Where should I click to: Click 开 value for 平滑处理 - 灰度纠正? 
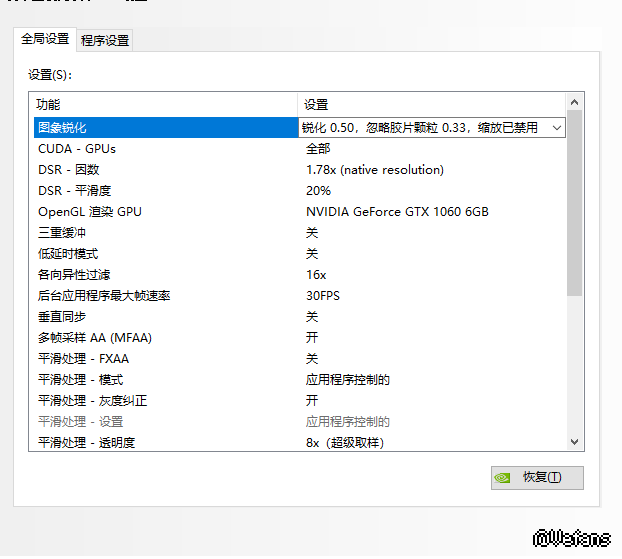(312, 401)
